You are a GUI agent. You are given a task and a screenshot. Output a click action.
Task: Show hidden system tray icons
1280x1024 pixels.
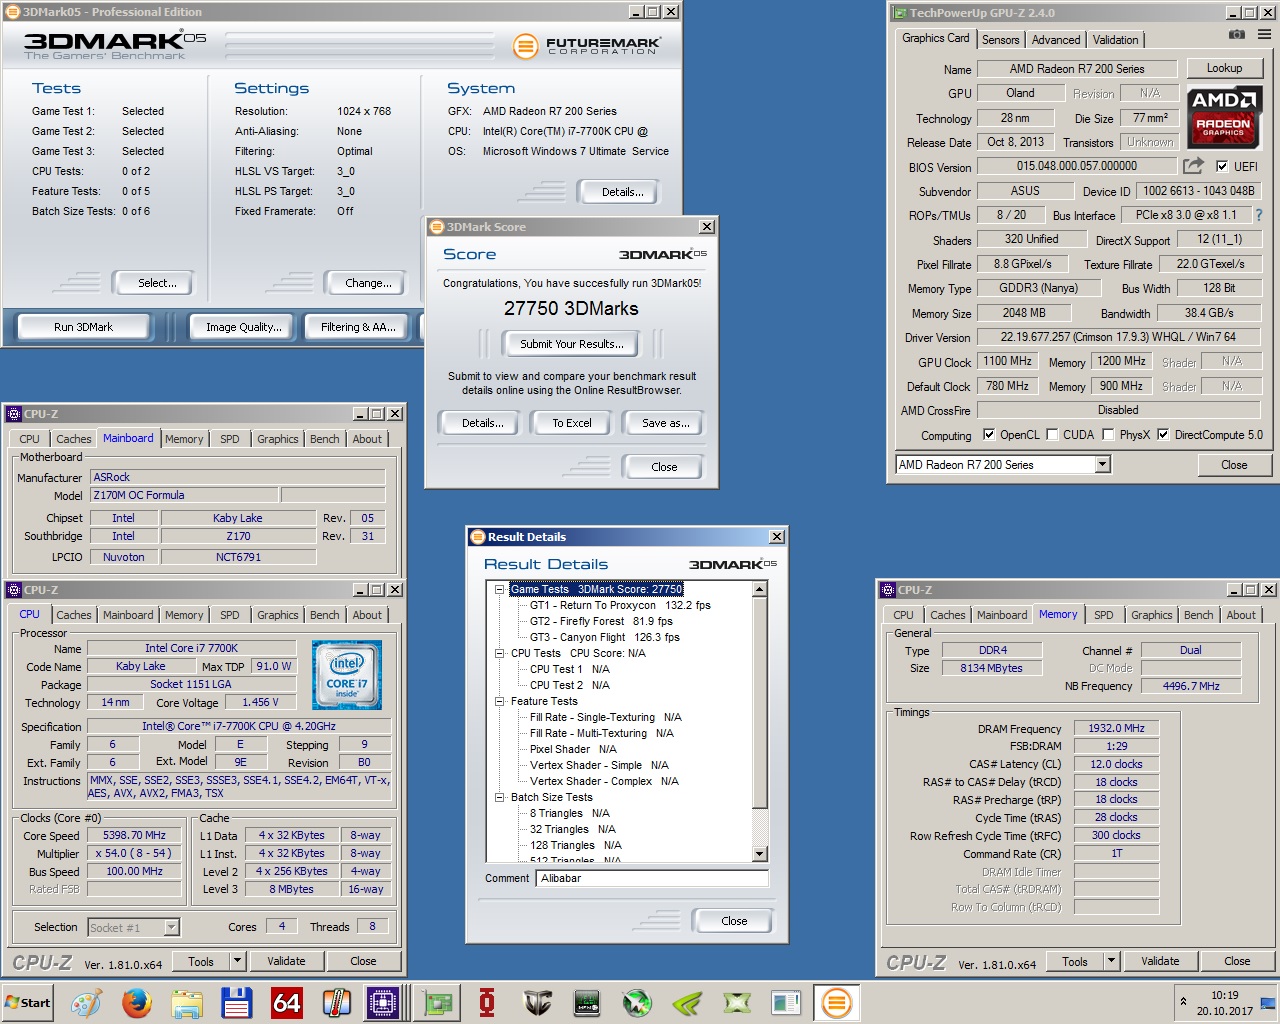1184,1002
